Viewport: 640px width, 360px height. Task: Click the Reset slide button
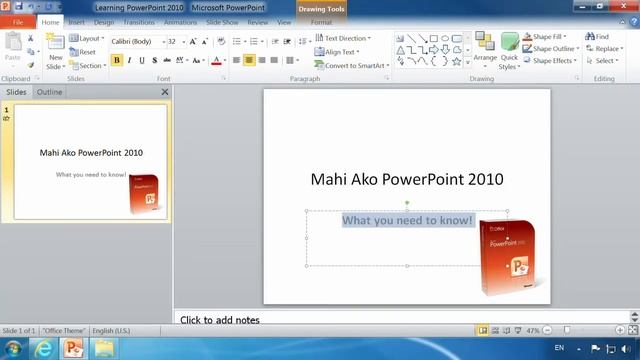tap(82, 52)
